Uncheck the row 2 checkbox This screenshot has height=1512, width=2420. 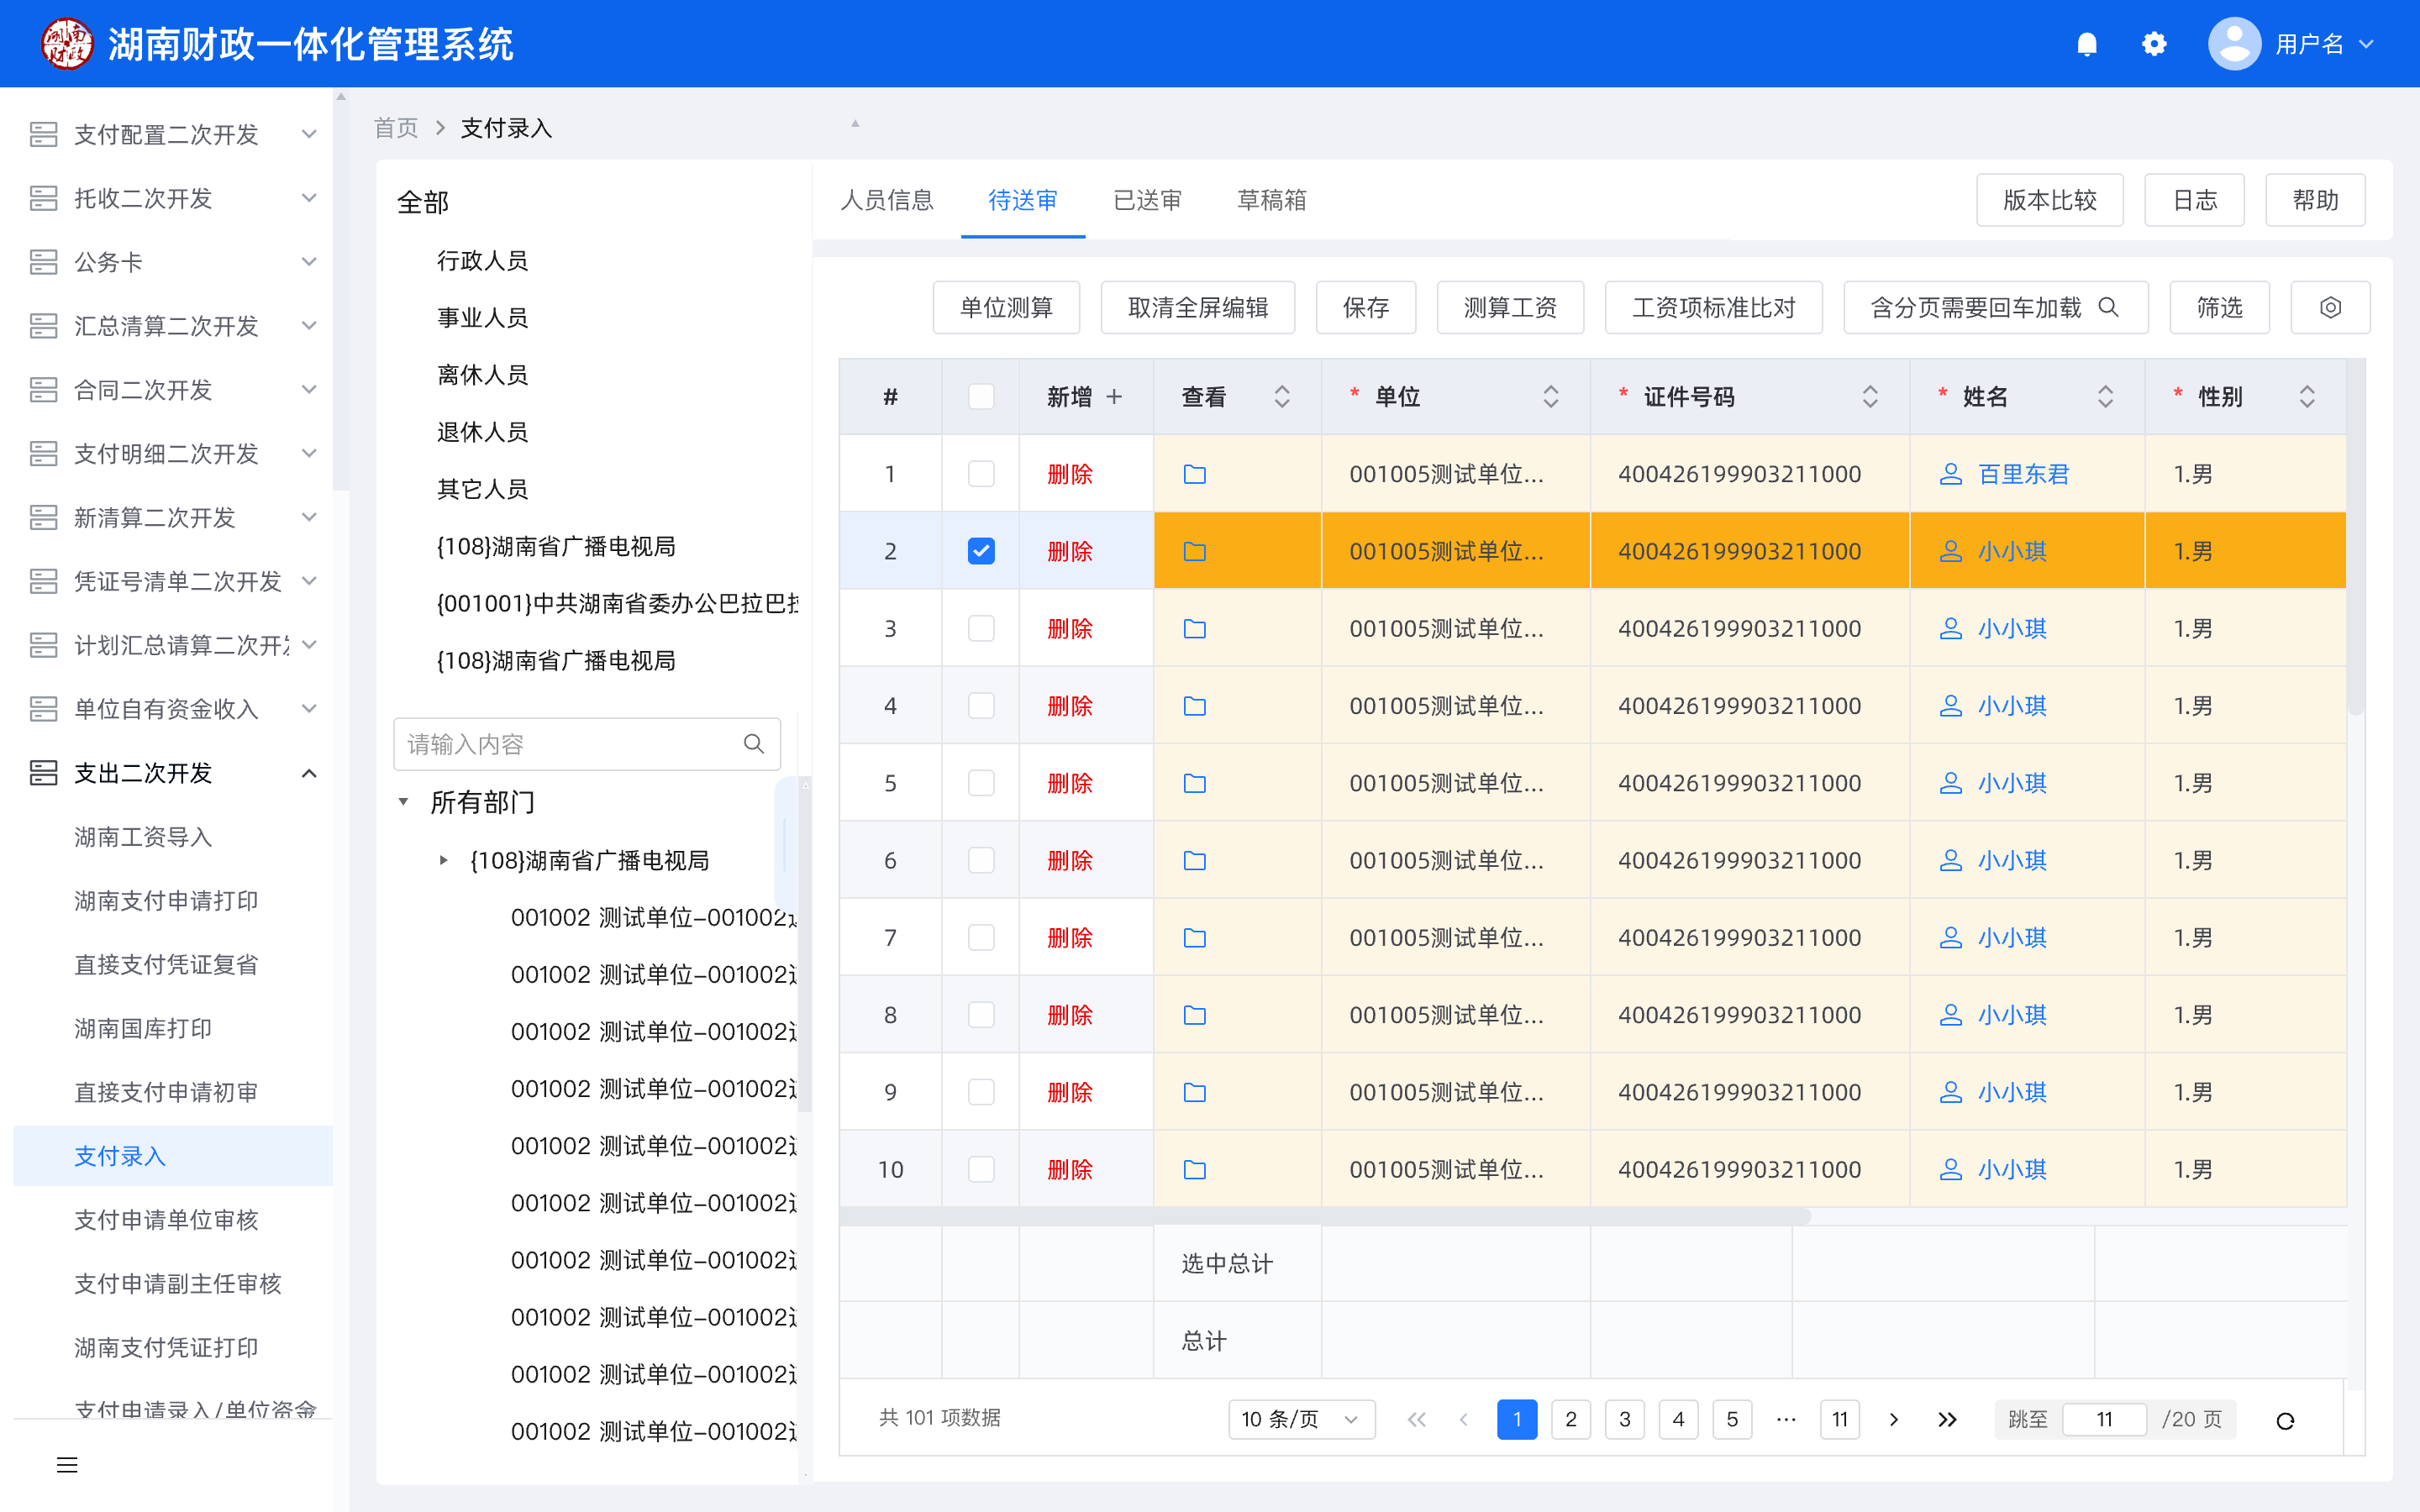[981, 551]
